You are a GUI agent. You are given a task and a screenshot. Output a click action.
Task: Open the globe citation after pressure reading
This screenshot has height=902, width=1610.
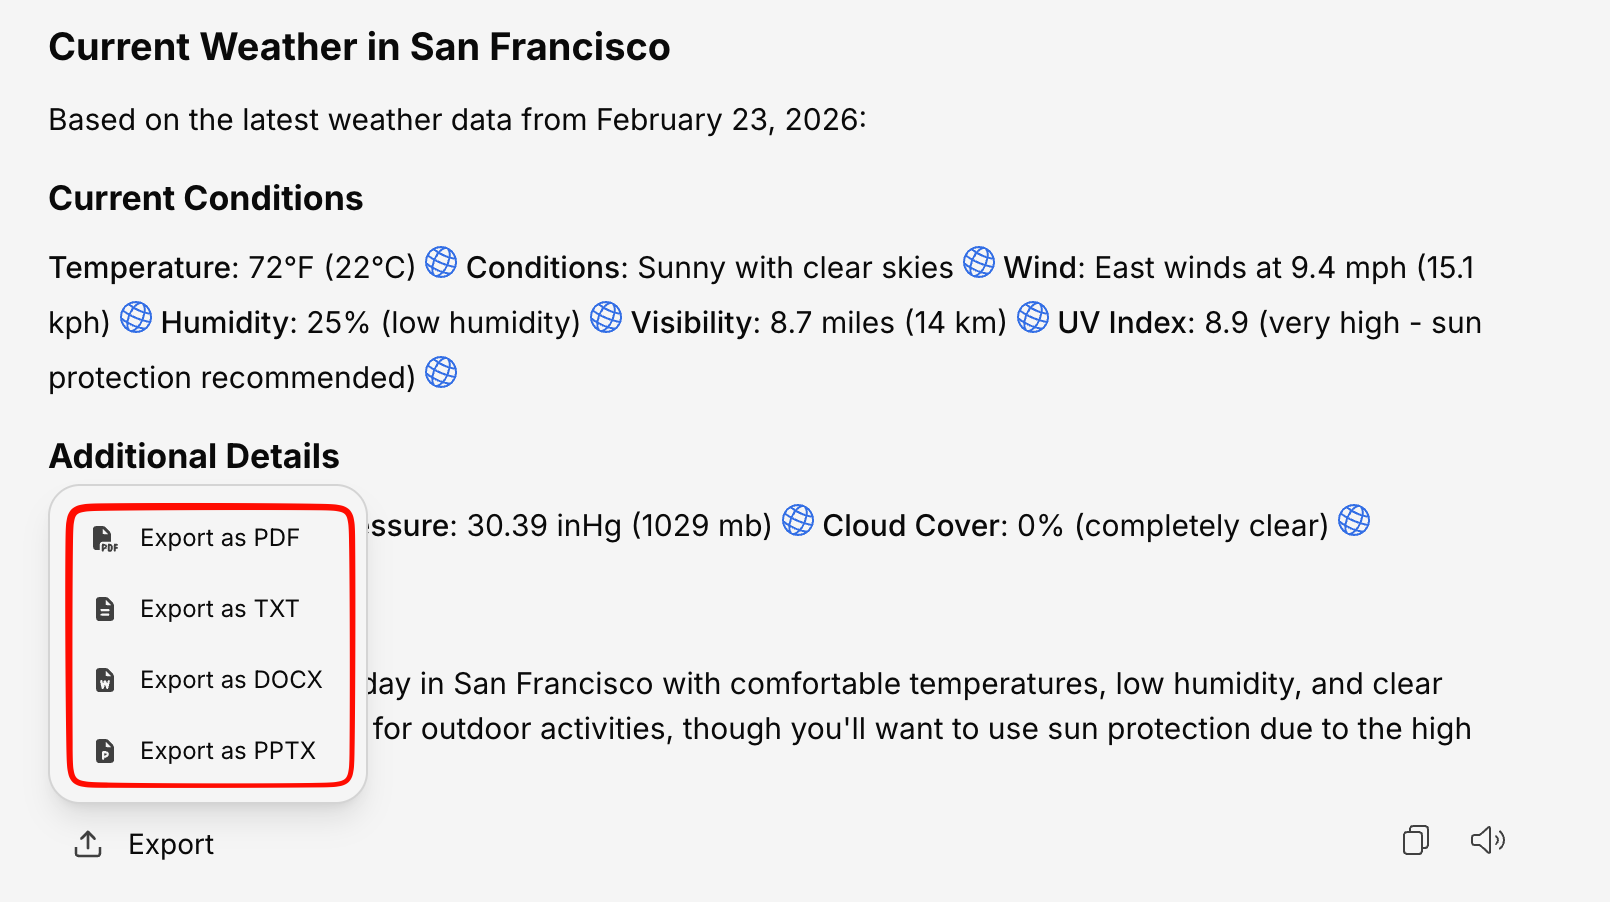pos(797,521)
